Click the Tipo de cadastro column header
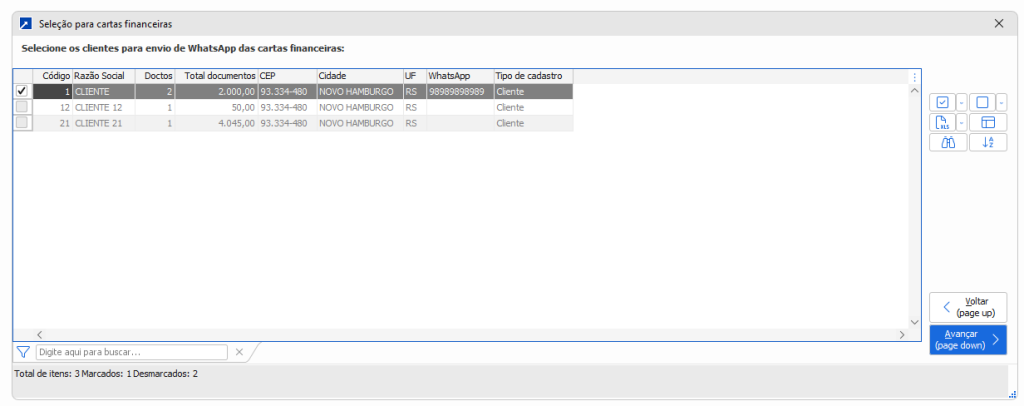The height and width of the screenshot is (406, 1024). [534, 76]
